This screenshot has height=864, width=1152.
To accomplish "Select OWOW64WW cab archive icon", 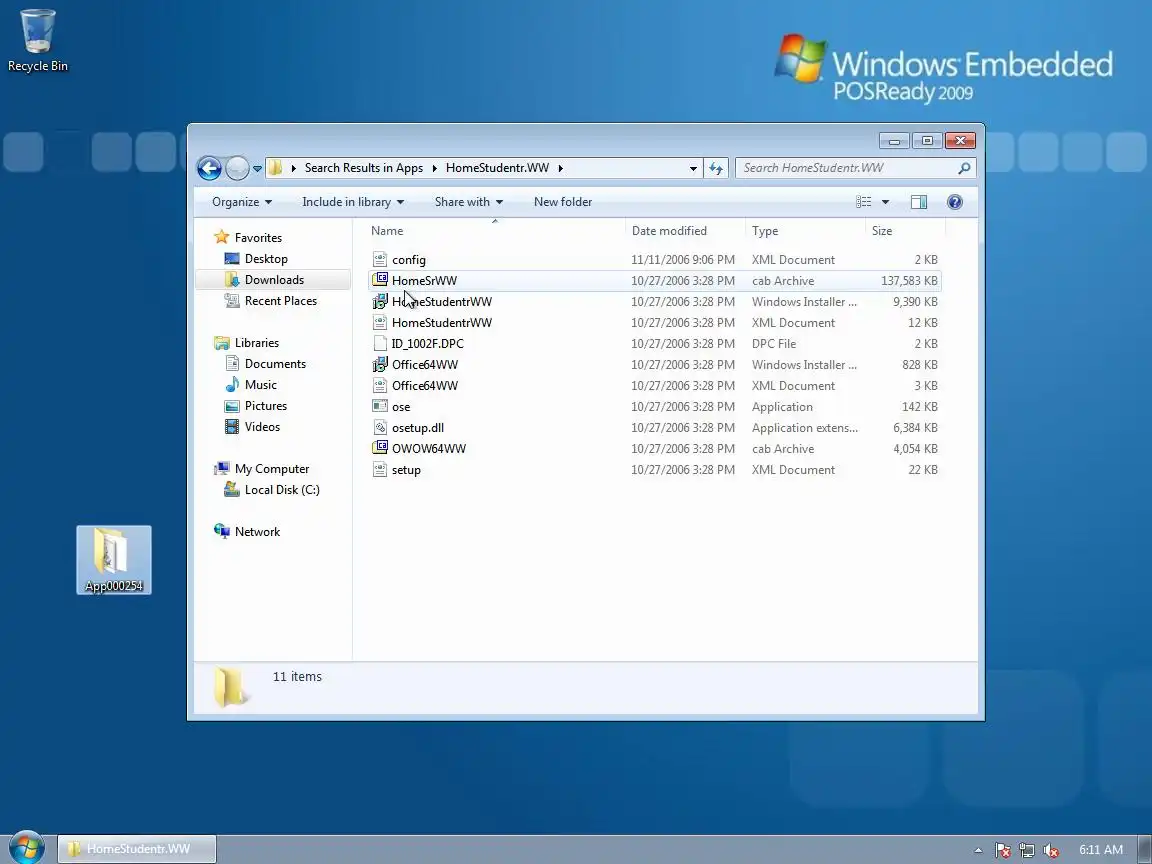I will click(380, 448).
